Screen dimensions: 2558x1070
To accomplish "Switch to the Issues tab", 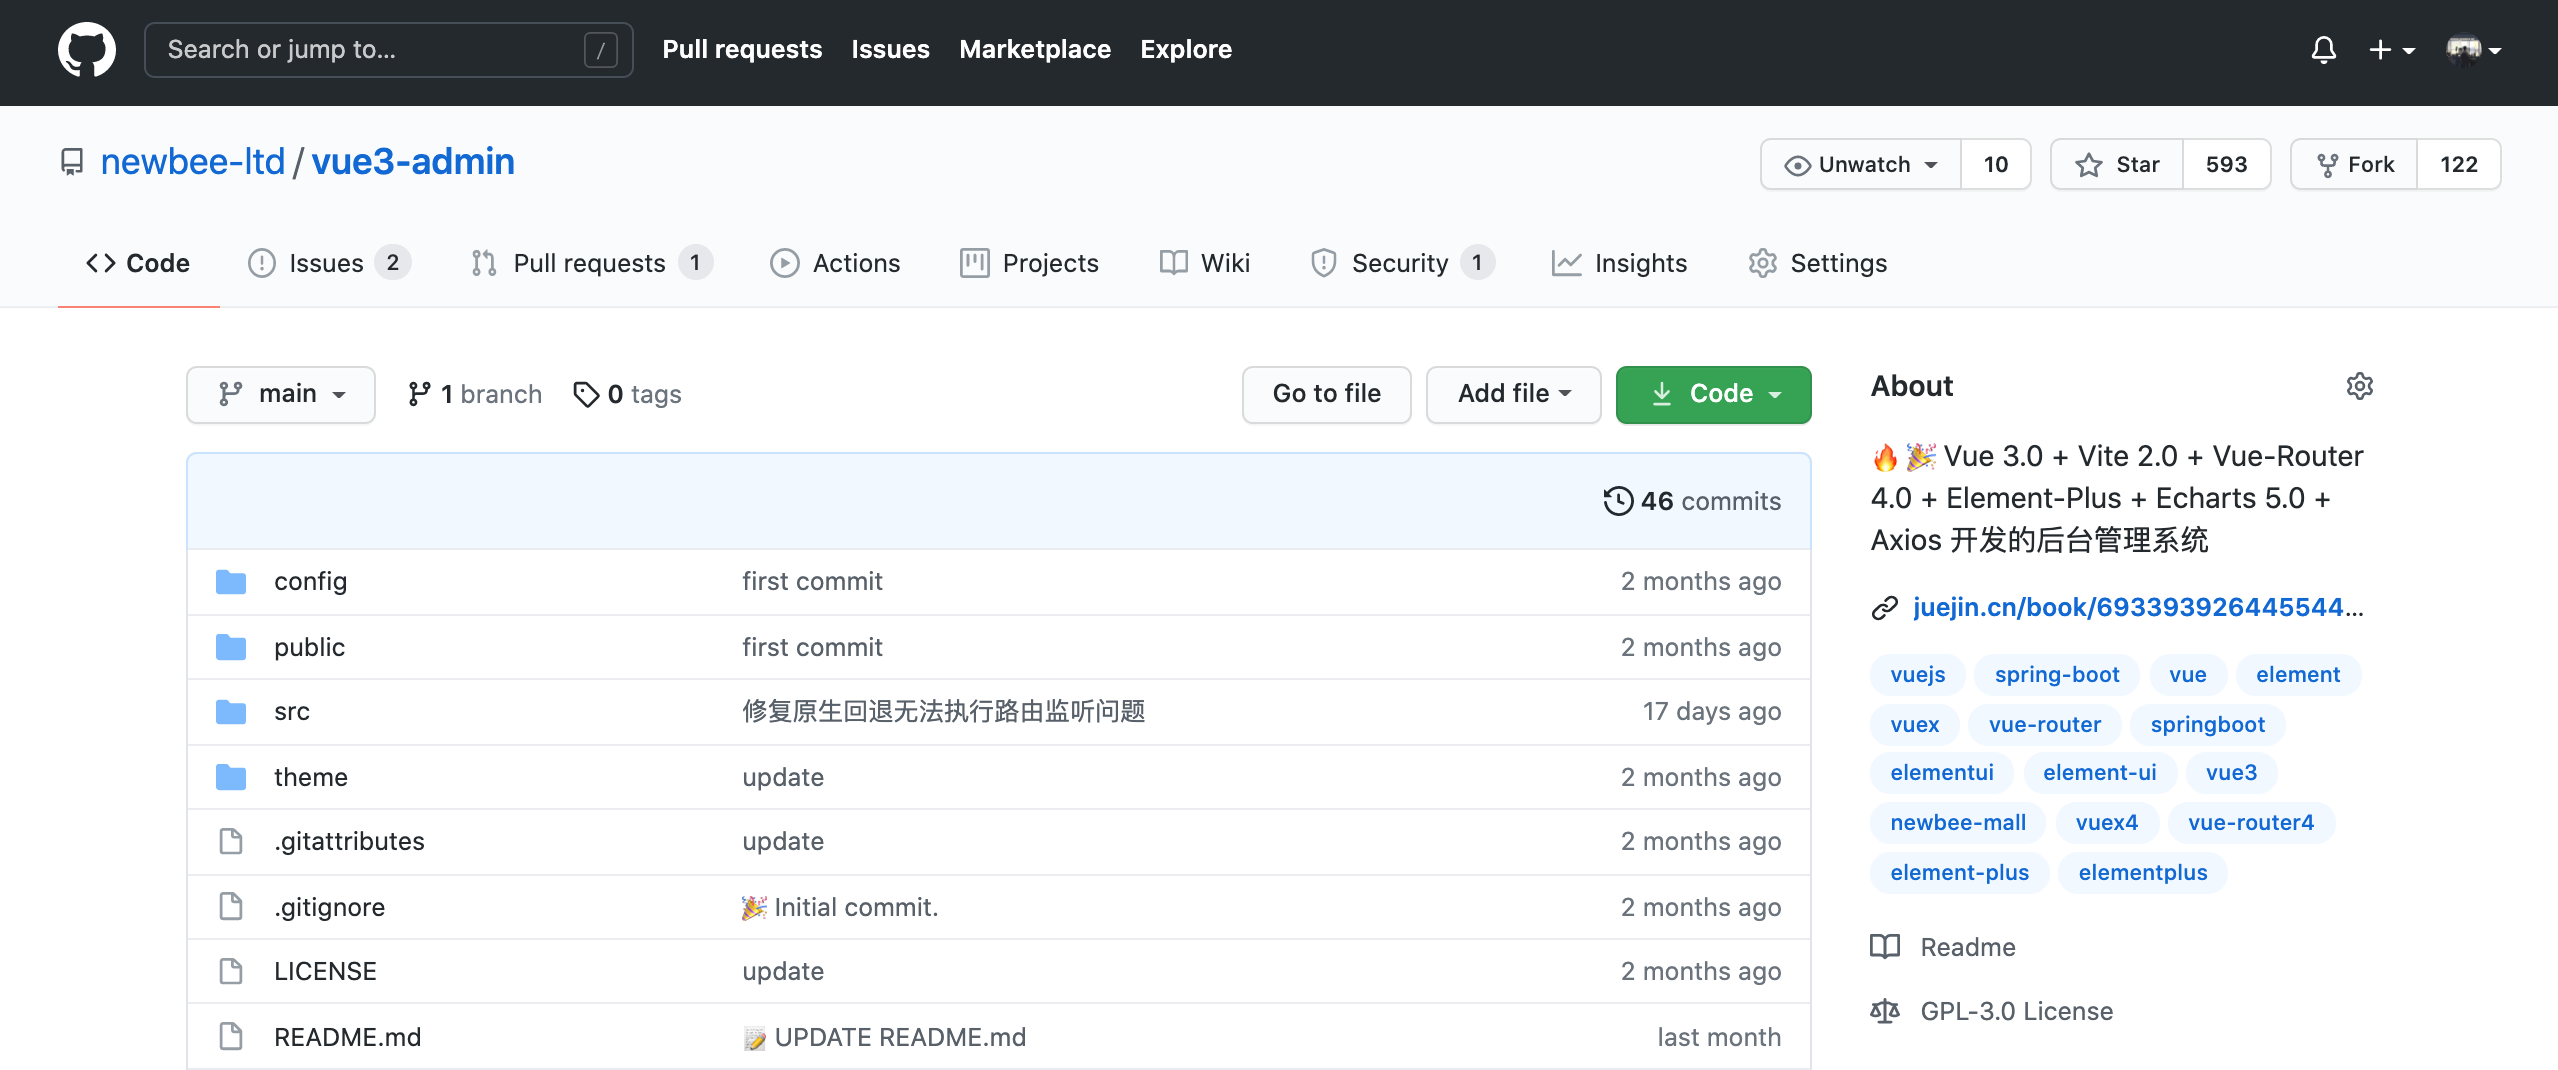I will [329, 263].
